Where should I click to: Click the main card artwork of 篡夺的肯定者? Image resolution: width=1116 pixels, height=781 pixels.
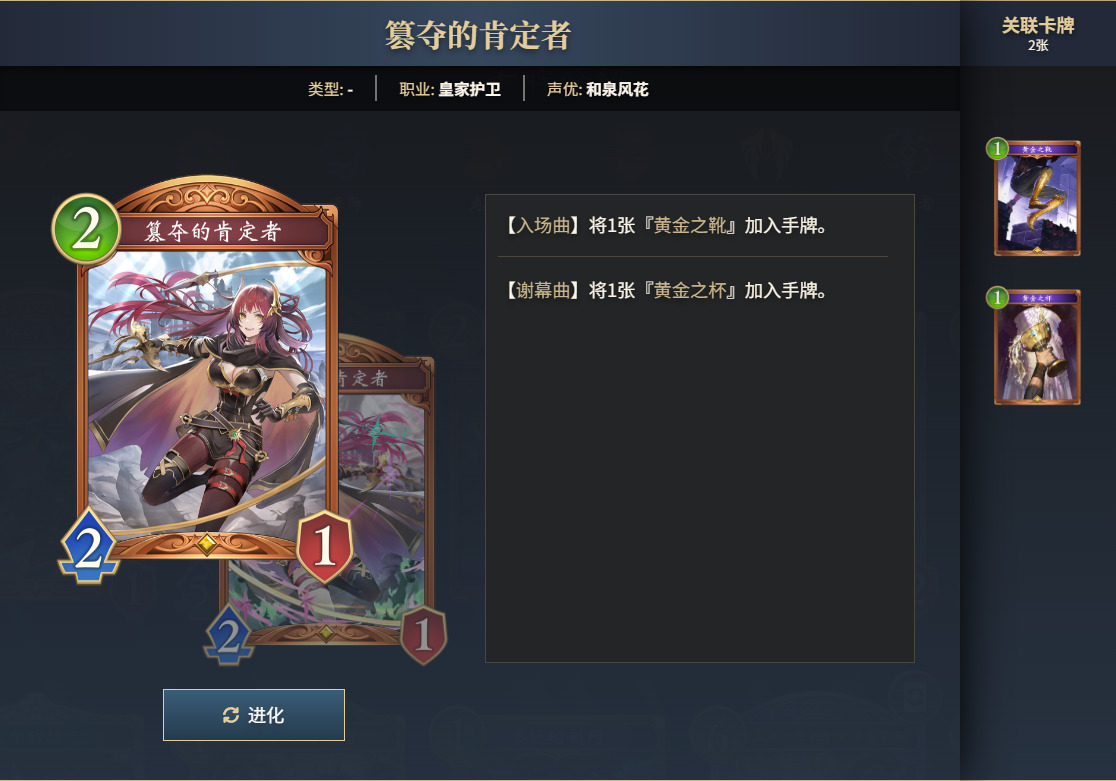pos(206,390)
